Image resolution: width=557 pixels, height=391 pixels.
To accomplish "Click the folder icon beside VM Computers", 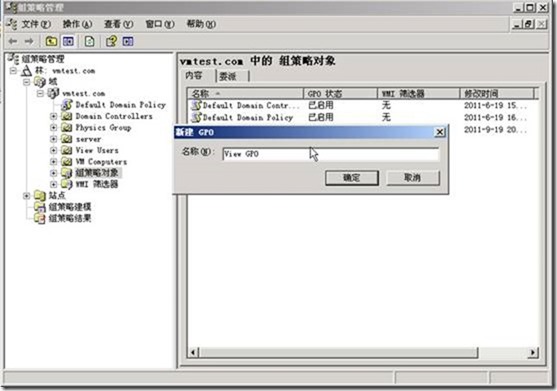I will tap(66, 162).
